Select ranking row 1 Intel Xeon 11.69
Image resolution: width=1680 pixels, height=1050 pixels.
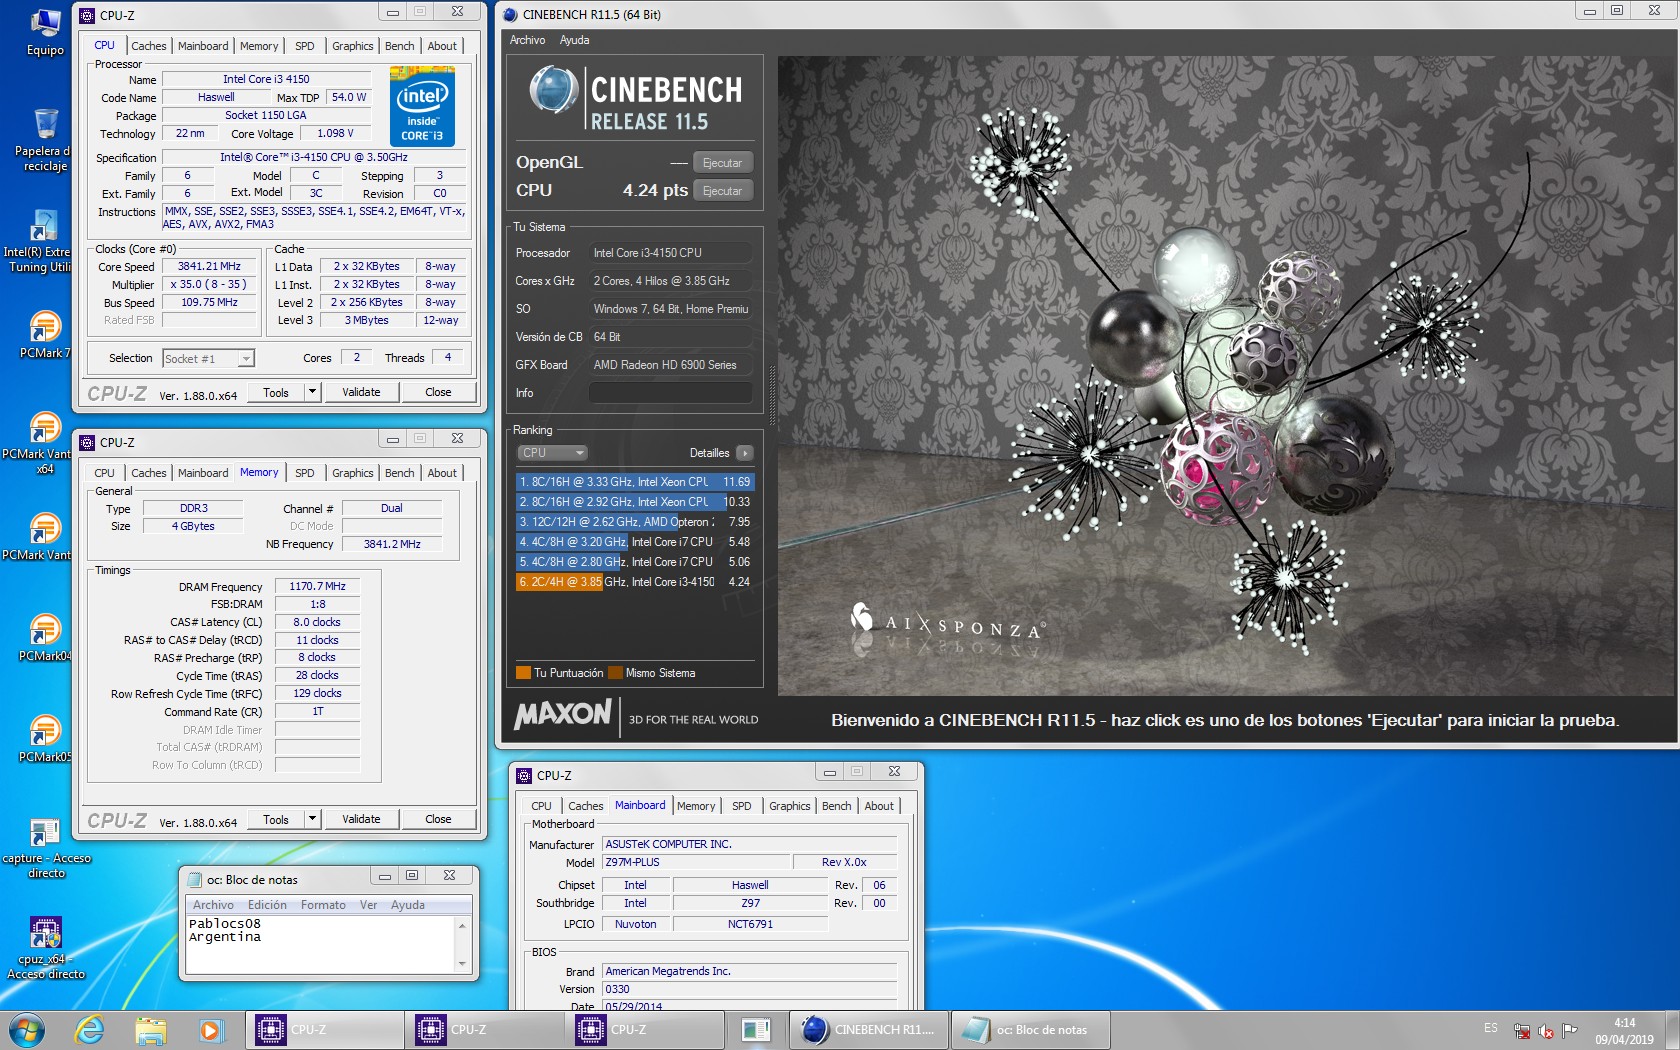point(634,482)
